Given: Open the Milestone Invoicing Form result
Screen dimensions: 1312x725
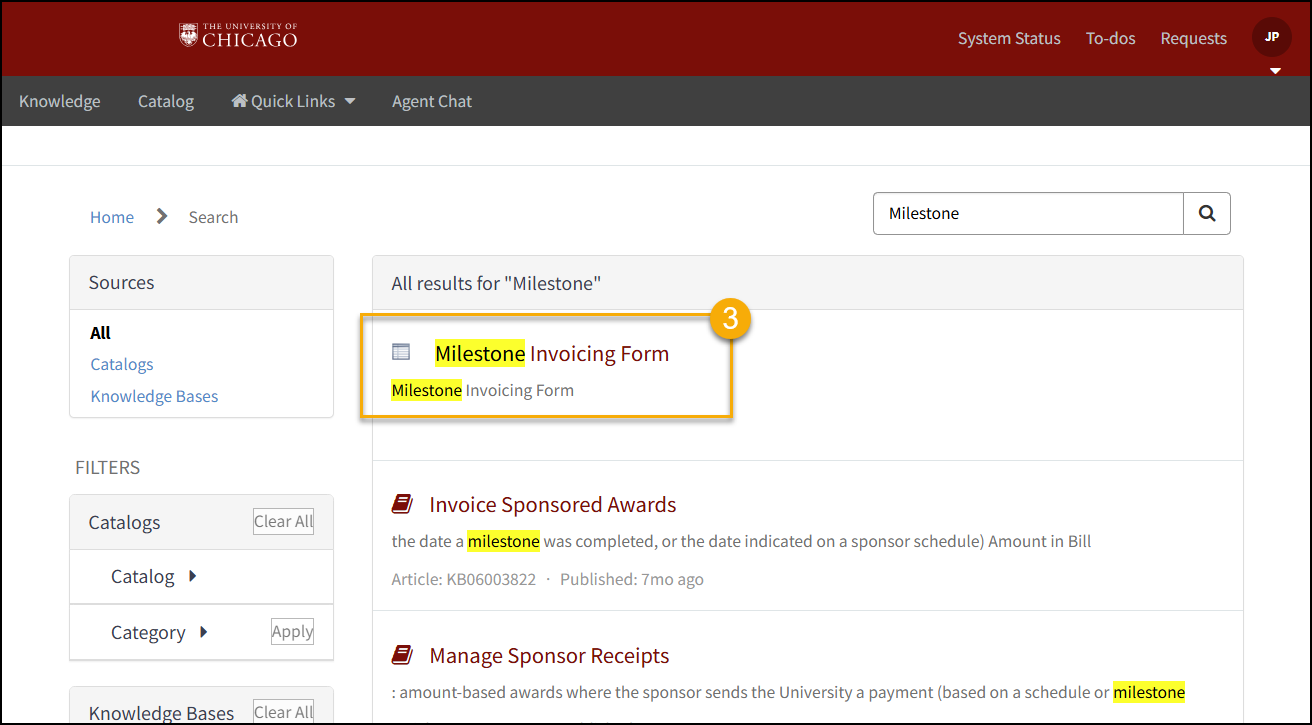Looking at the screenshot, I should click(552, 353).
